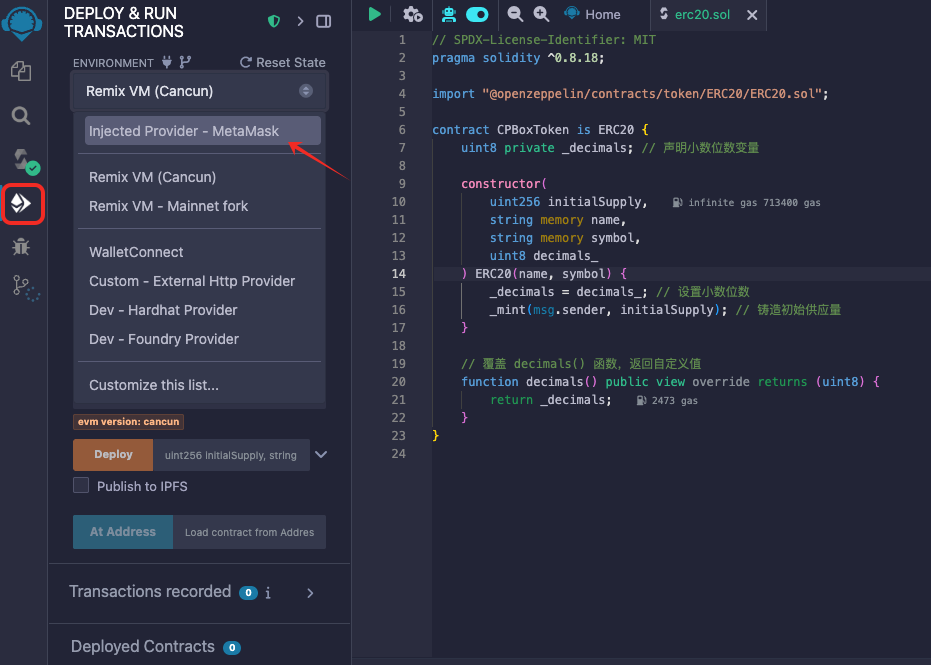Click the ENVIRONMENT label
The height and width of the screenshot is (665, 931).
coord(113,63)
